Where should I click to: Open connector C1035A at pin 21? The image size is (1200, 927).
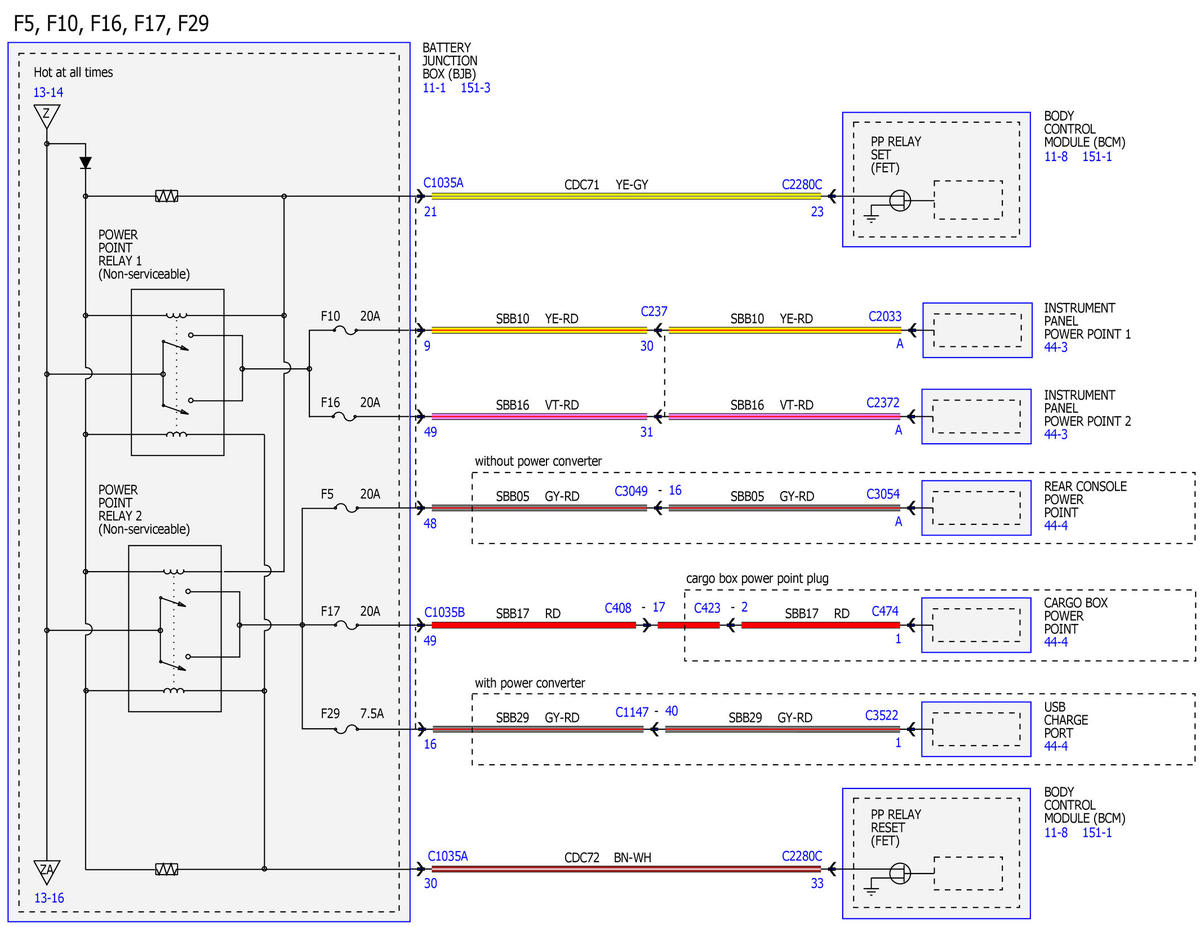[444, 184]
